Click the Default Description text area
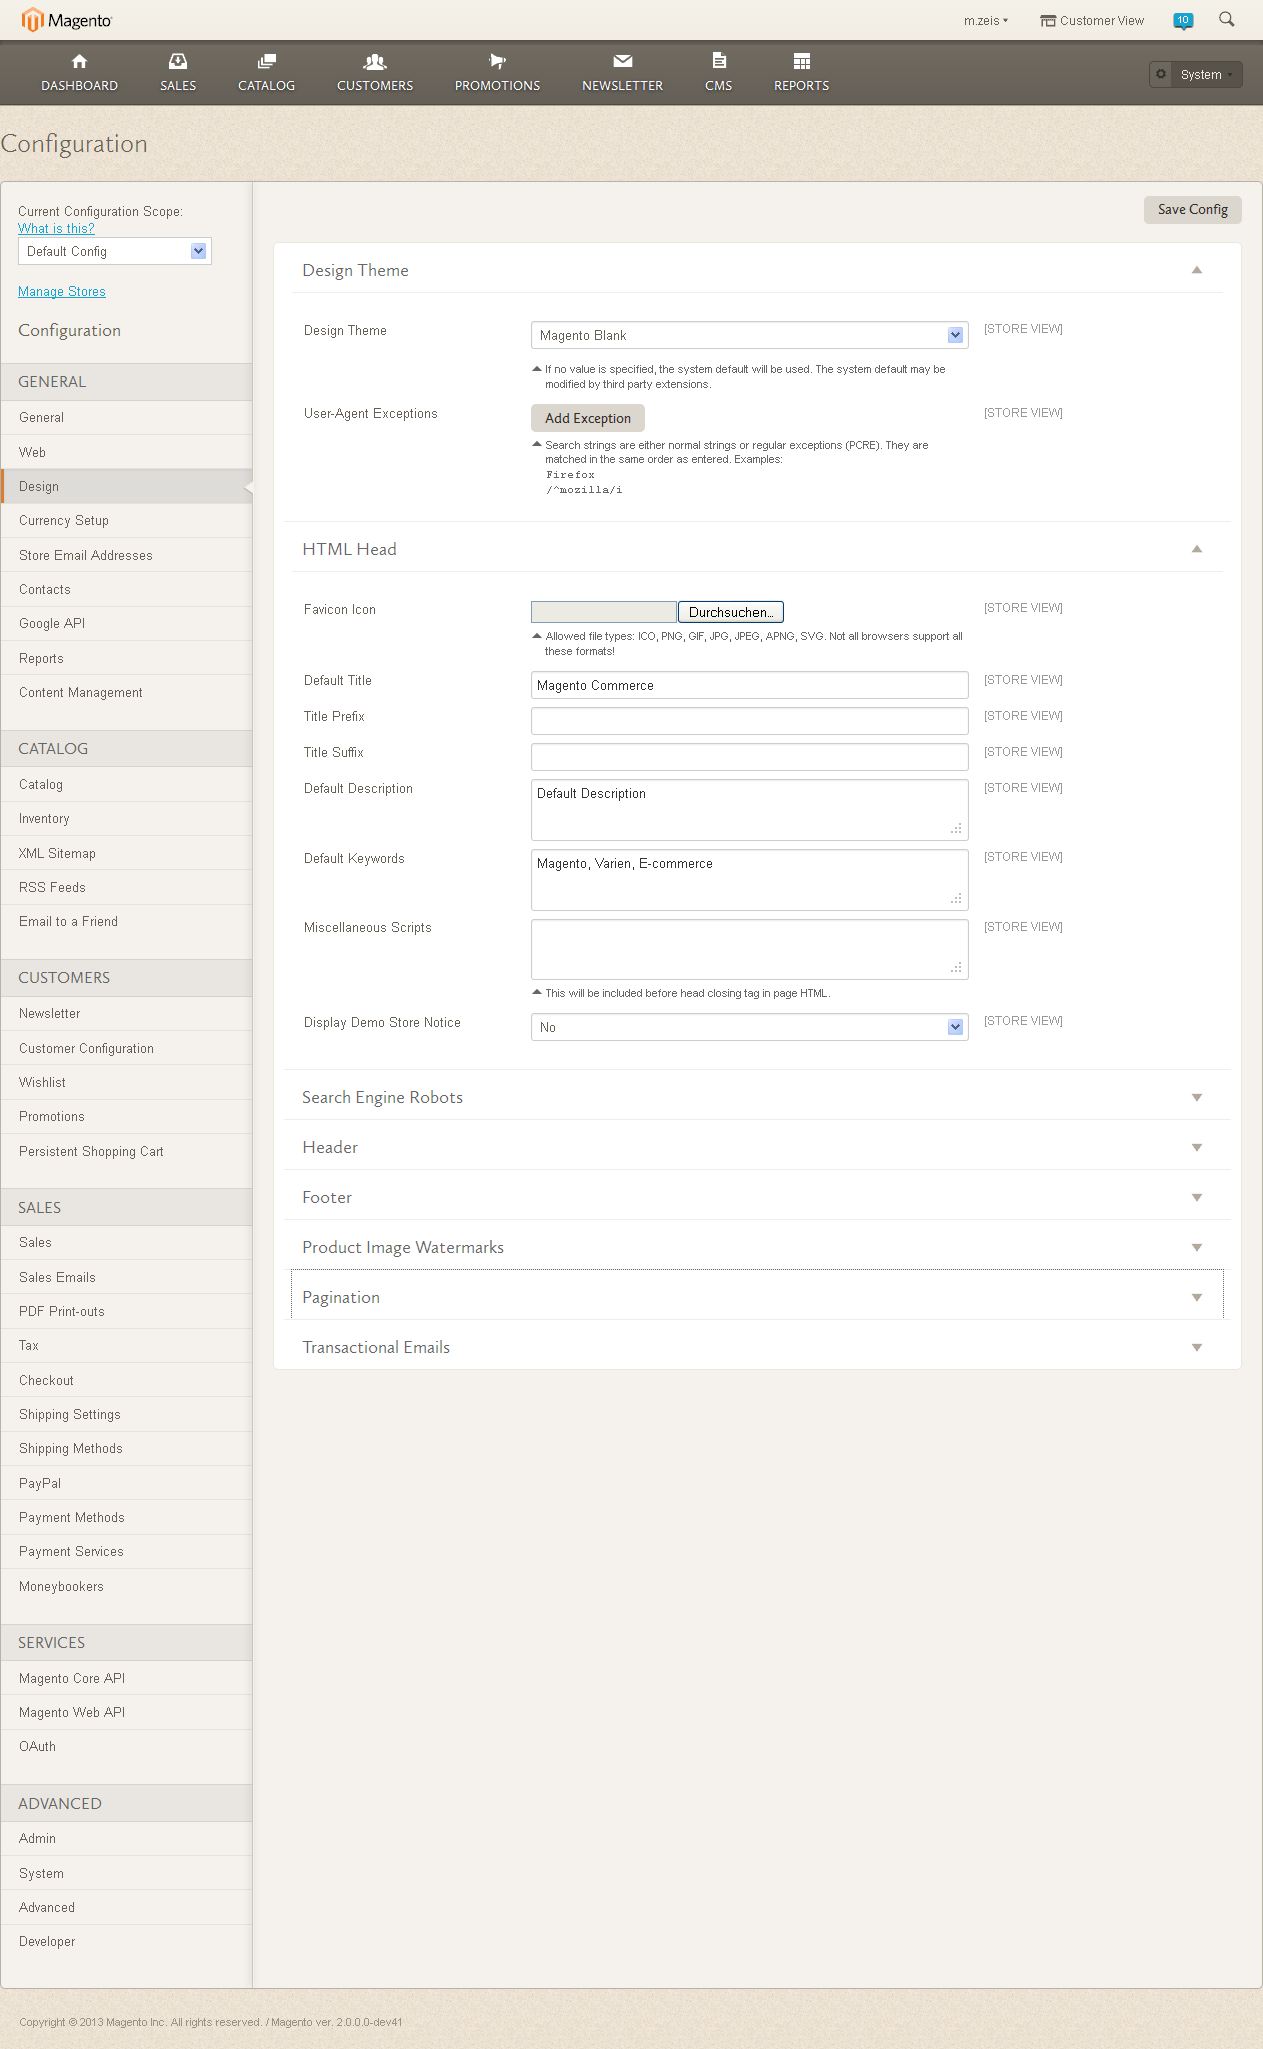Image resolution: width=1263 pixels, height=2049 pixels. (749, 810)
